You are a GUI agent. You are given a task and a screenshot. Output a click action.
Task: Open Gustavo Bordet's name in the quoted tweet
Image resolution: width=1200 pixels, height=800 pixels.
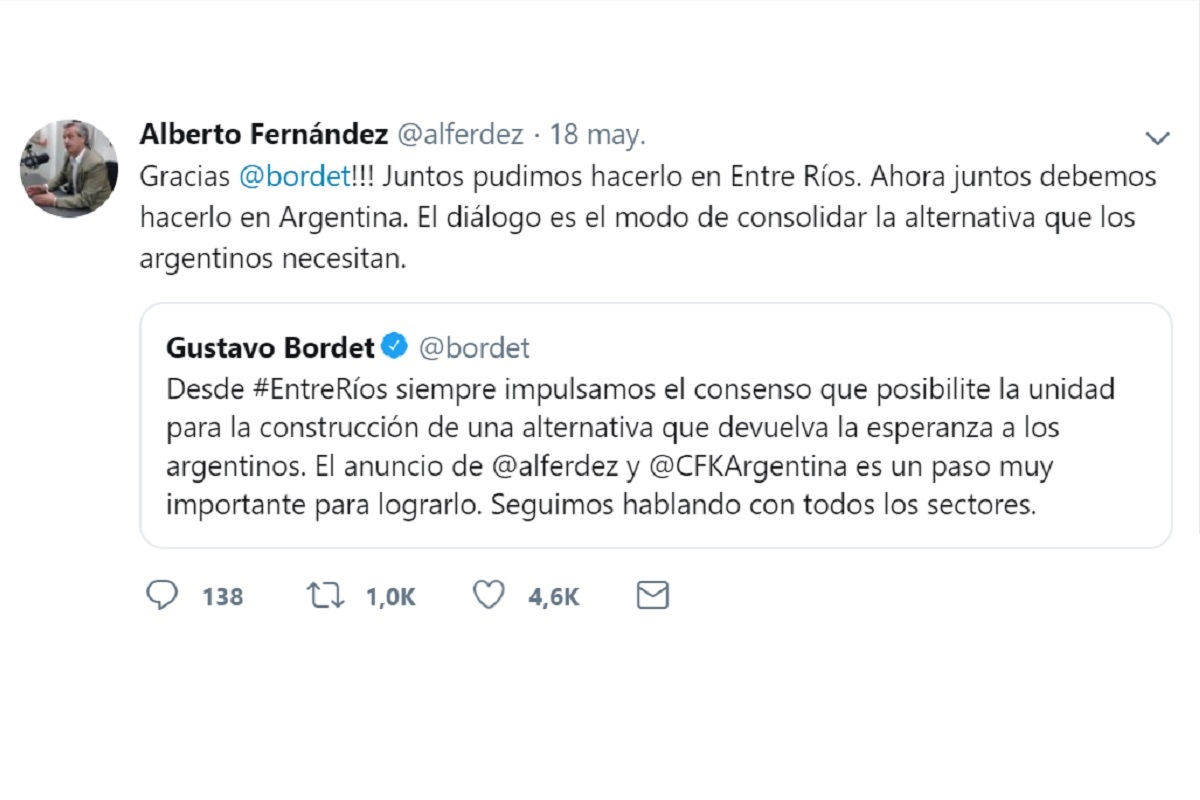[270, 347]
